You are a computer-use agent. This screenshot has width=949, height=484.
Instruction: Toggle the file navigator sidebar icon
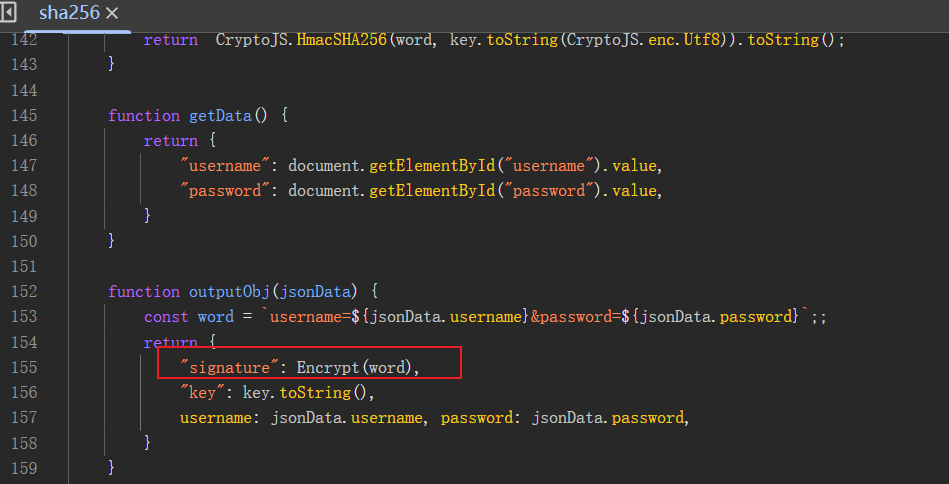pyautogui.click(x=8, y=11)
